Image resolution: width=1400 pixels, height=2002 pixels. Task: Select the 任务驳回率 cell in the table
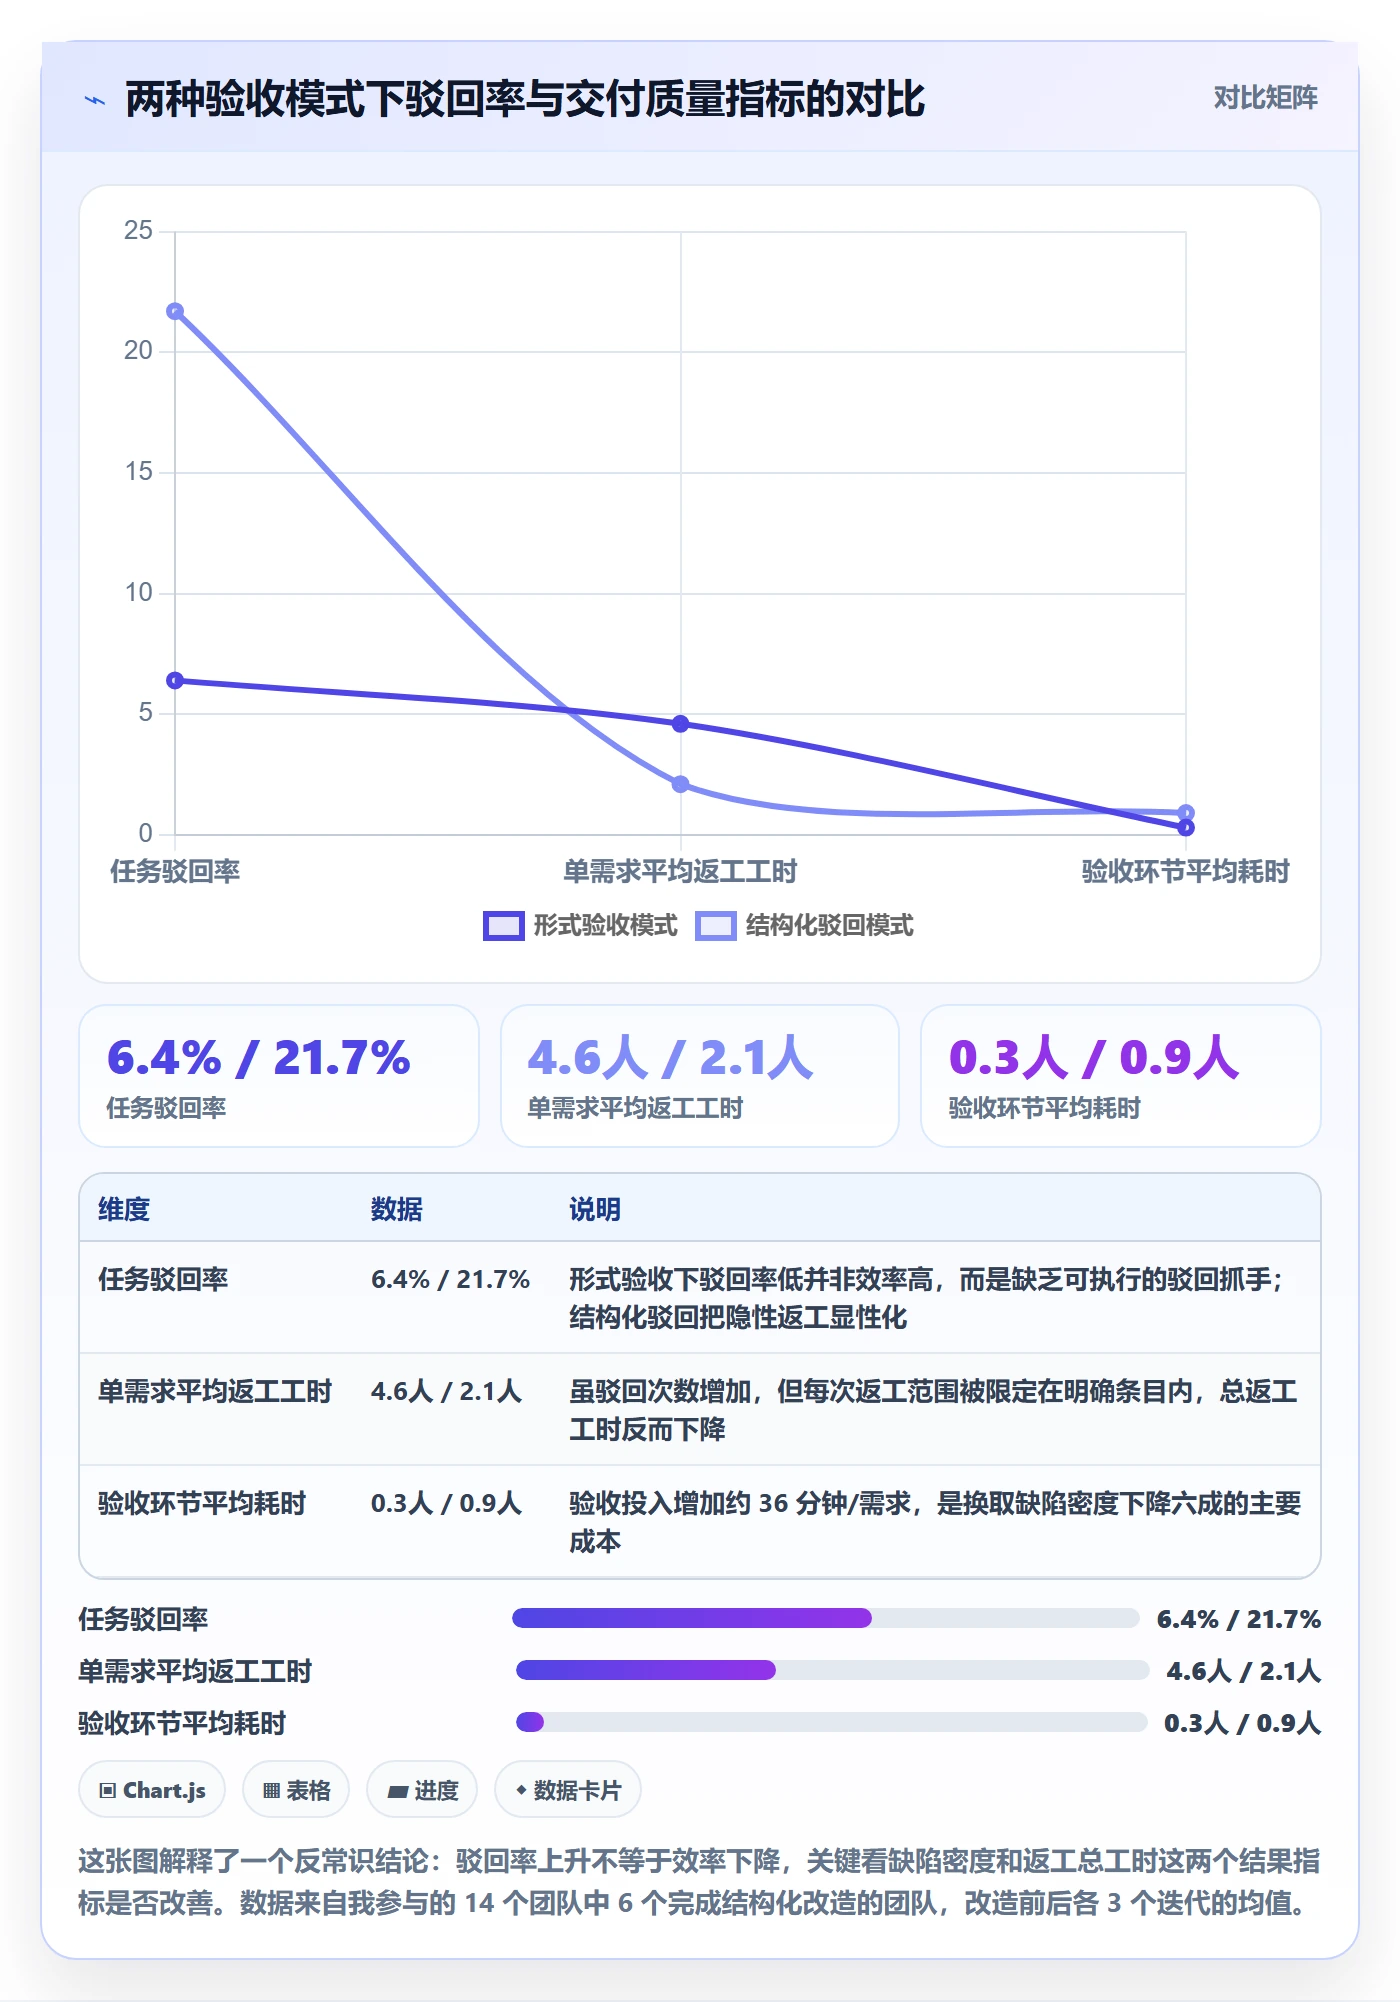coord(163,1280)
